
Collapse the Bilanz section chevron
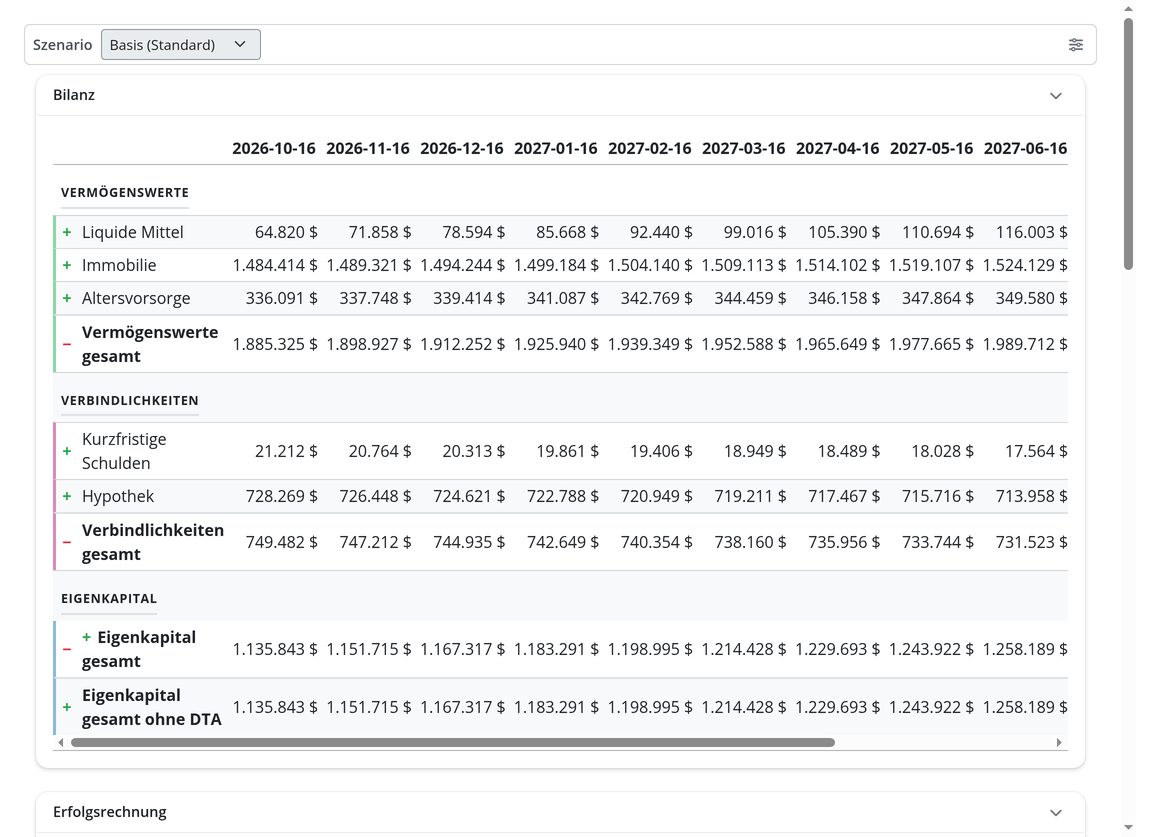[x=1056, y=95]
